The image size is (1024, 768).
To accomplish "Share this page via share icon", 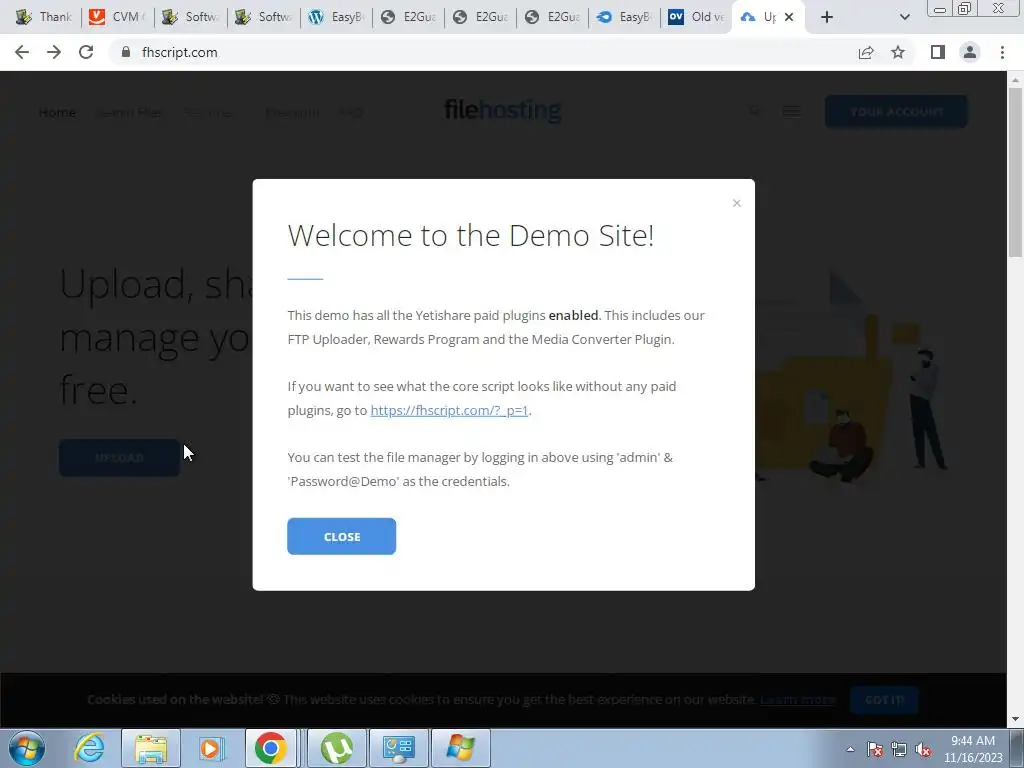I will point(866,52).
